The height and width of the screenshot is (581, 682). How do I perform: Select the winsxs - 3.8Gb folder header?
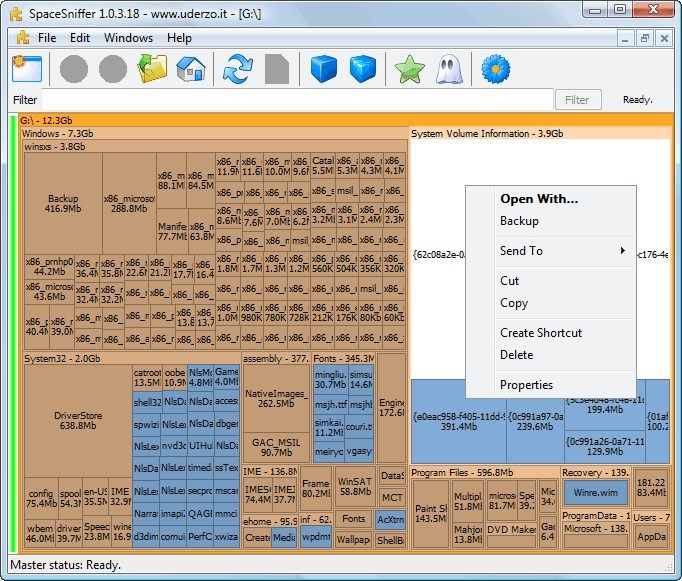(214, 147)
